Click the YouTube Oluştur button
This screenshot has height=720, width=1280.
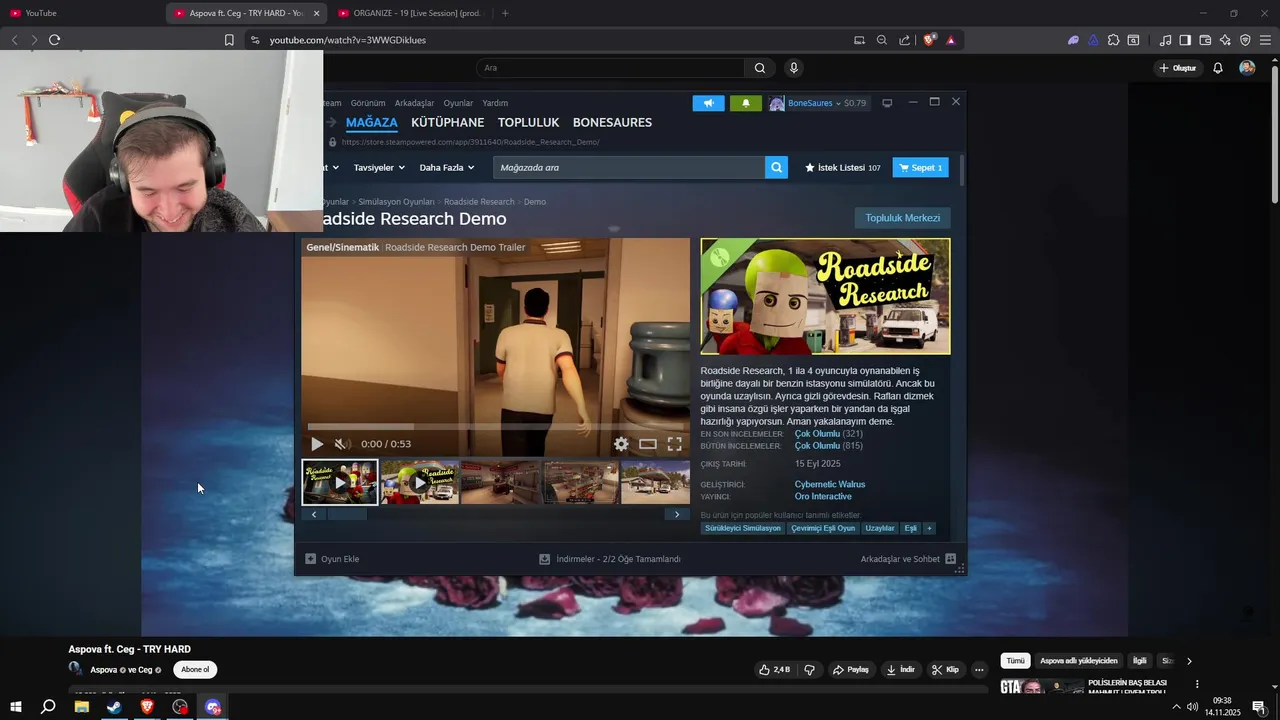(1177, 68)
